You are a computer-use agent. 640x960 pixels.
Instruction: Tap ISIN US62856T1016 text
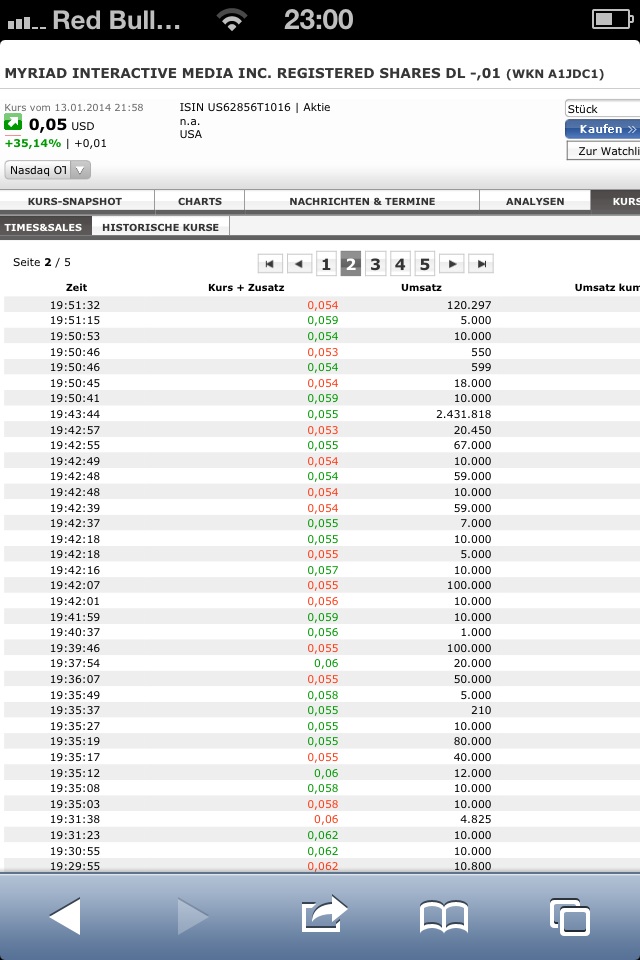point(235,107)
